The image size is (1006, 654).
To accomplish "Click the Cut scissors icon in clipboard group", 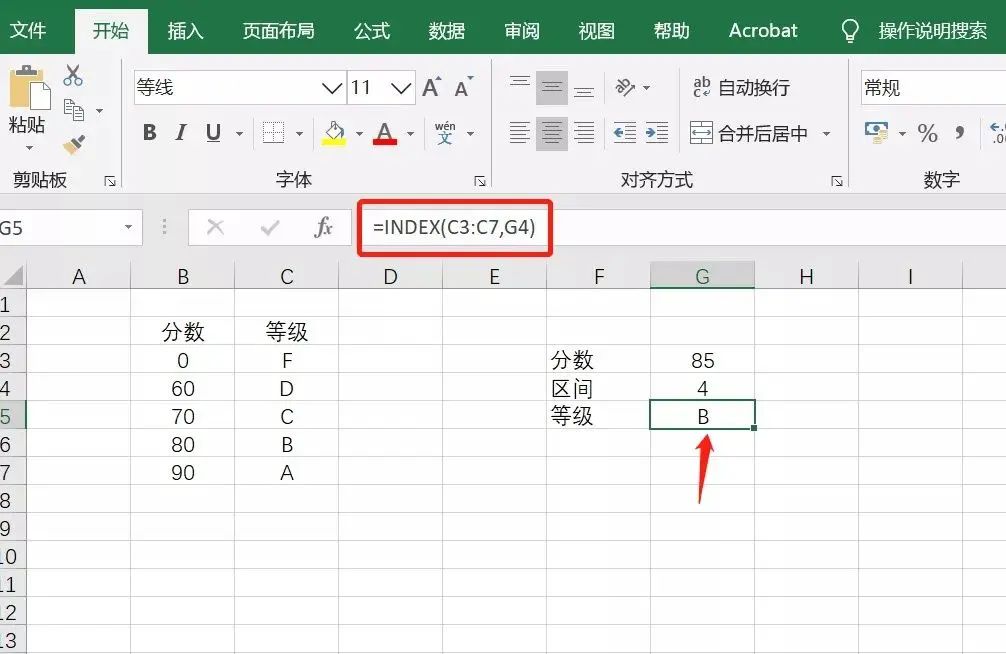I will [71, 75].
